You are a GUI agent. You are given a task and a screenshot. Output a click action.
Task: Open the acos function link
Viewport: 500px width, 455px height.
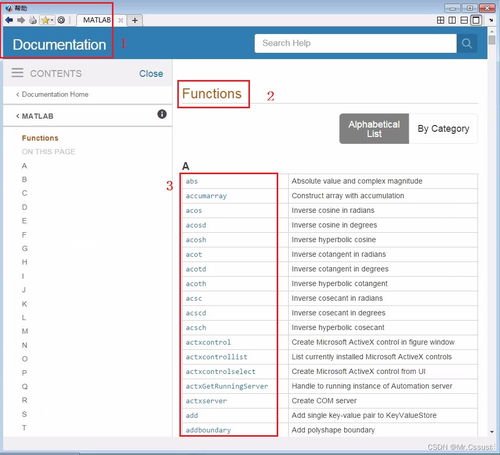pos(194,211)
